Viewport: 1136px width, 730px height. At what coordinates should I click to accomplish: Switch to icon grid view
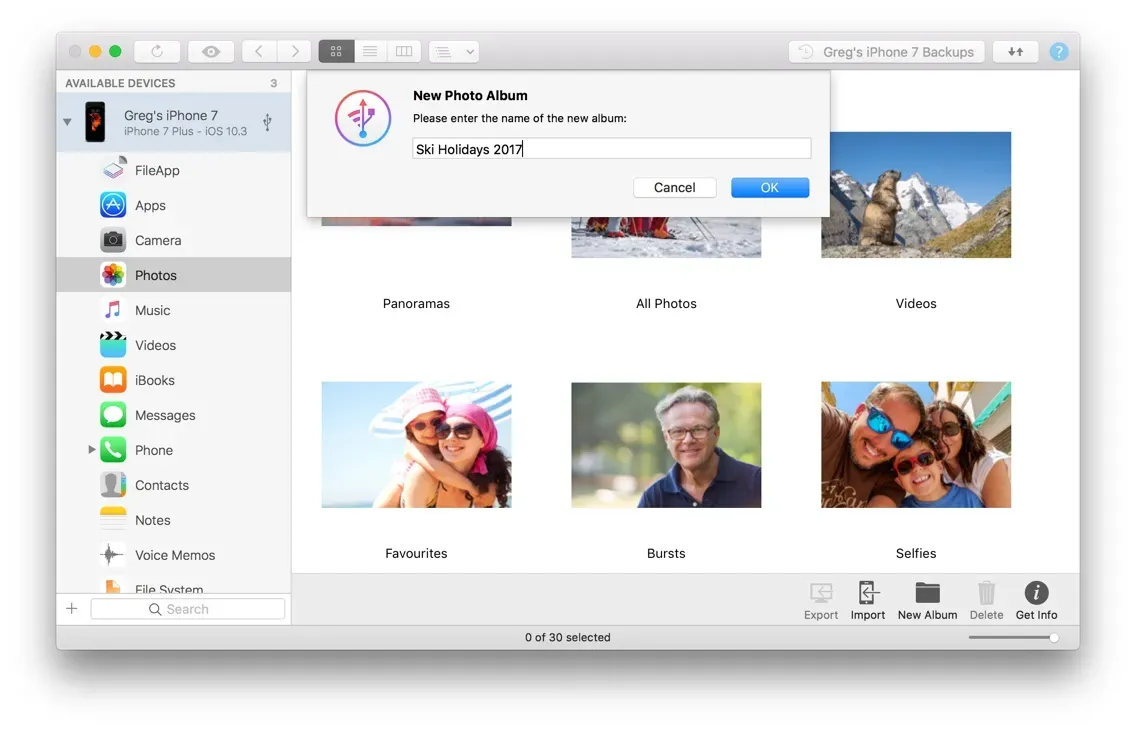point(336,51)
